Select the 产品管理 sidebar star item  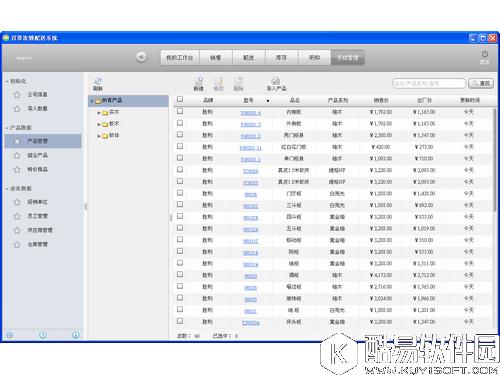17,141
